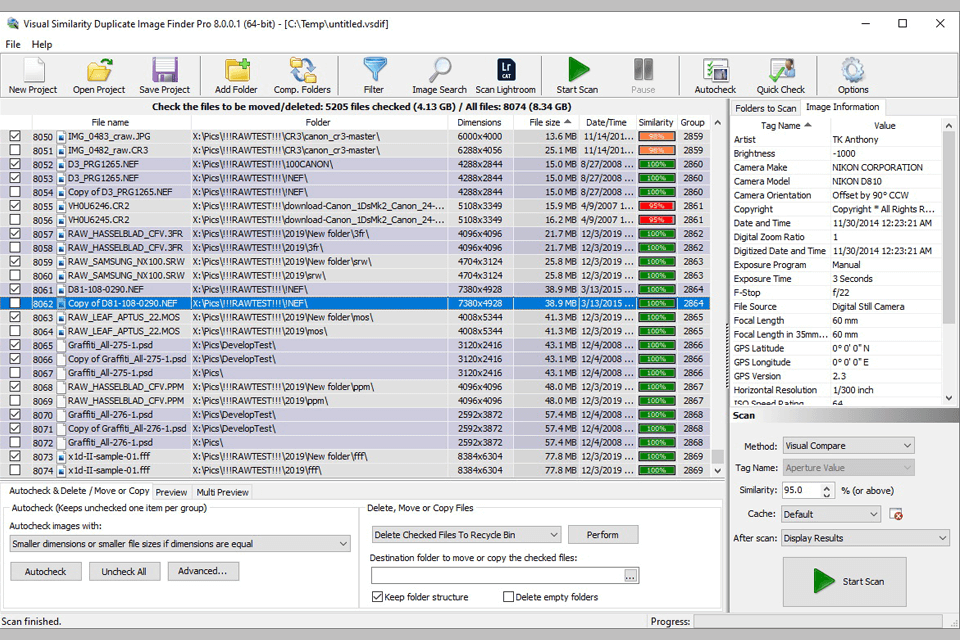The image size is (960, 640).
Task: Open the File menu
Action: (12, 44)
